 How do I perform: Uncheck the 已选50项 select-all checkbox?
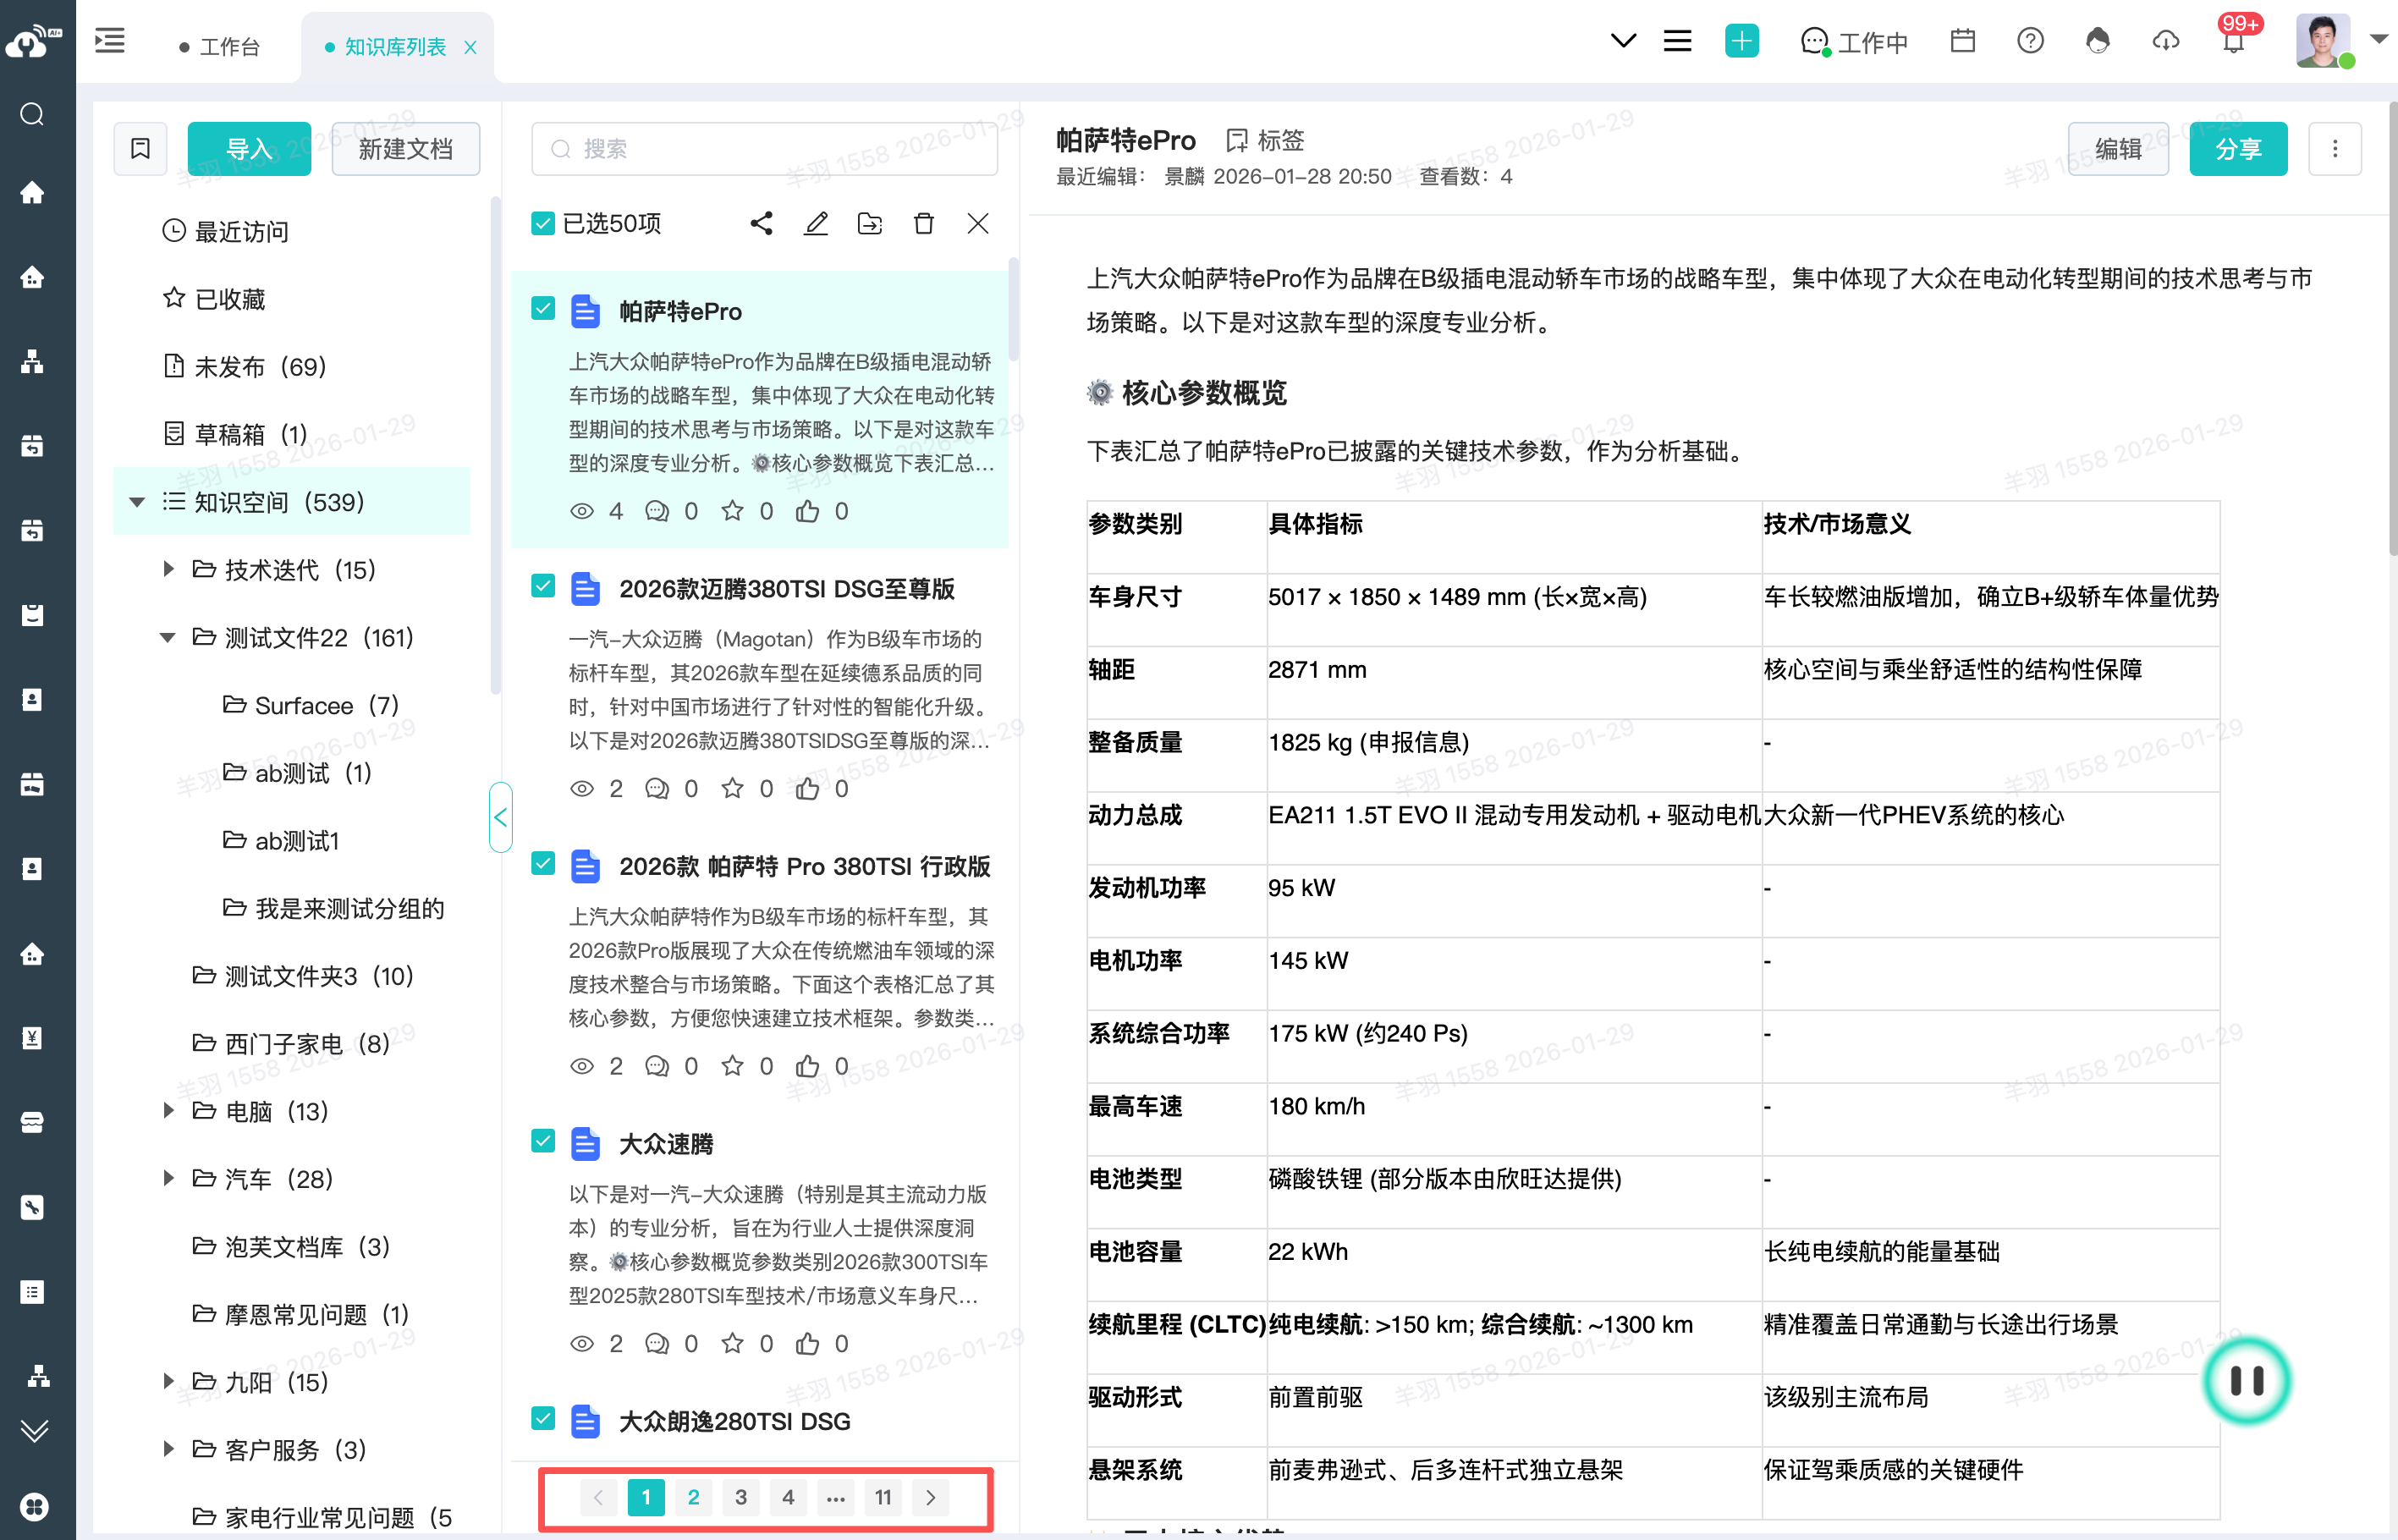pyautogui.click(x=543, y=223)
